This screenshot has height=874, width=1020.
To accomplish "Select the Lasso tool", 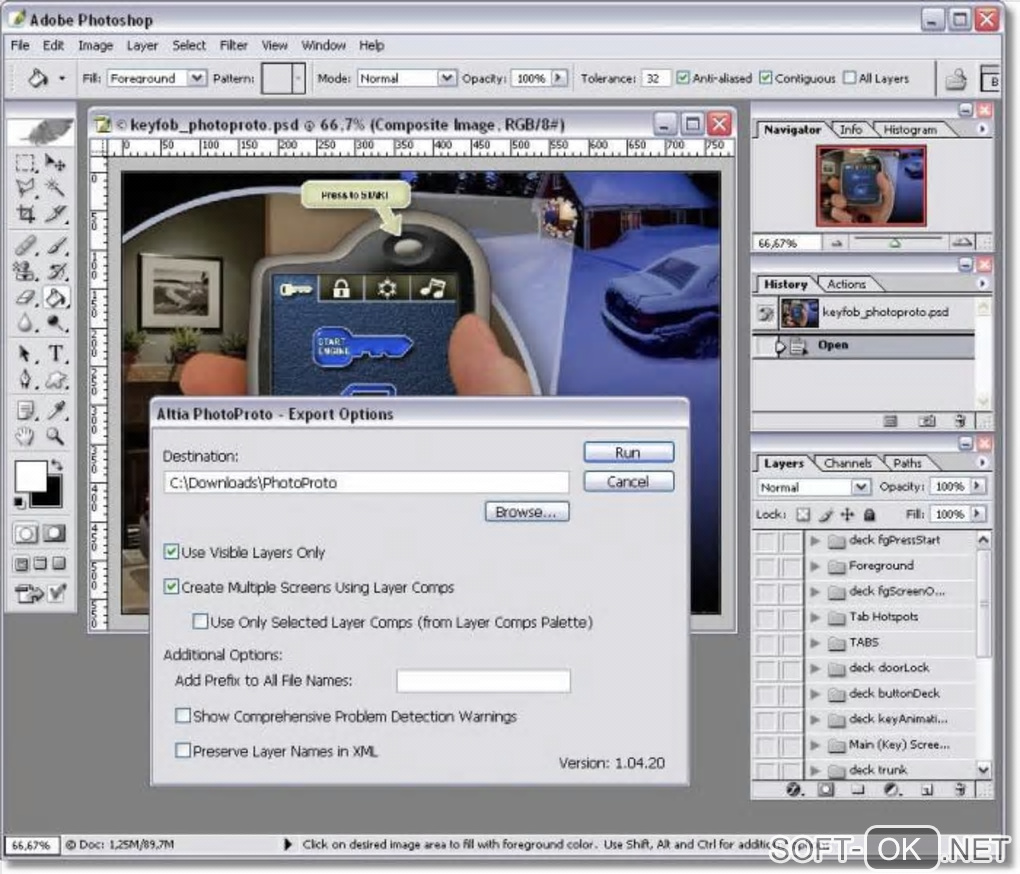I will tap(25, 188).
